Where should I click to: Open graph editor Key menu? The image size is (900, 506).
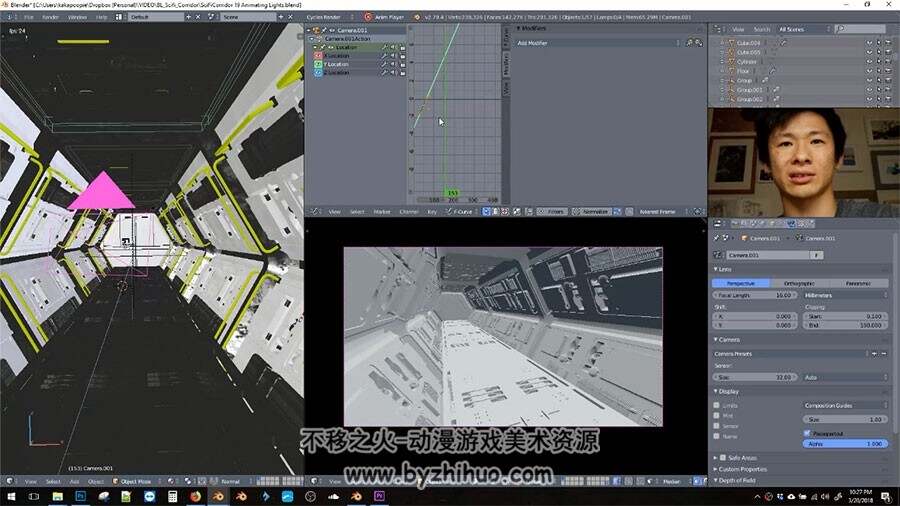(432, 212)
